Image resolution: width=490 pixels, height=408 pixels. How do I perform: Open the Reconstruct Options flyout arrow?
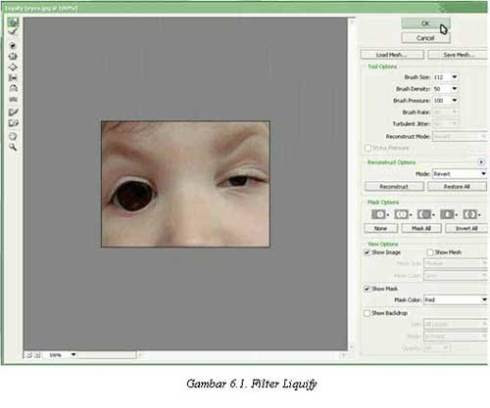[x=481, y=162]
